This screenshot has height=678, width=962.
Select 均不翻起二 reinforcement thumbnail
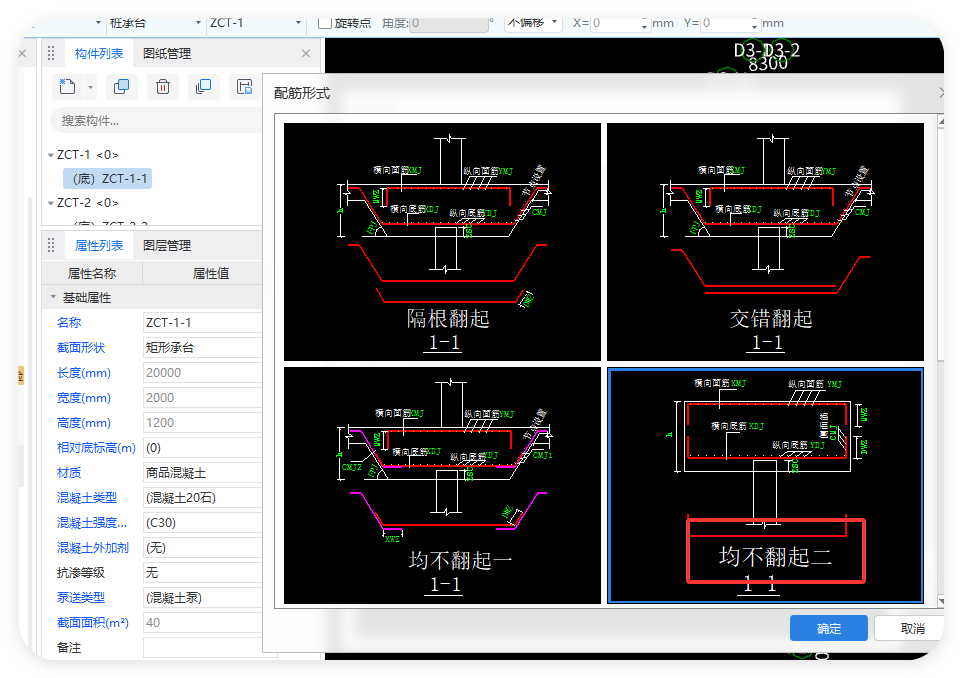(x=765, y=485)
